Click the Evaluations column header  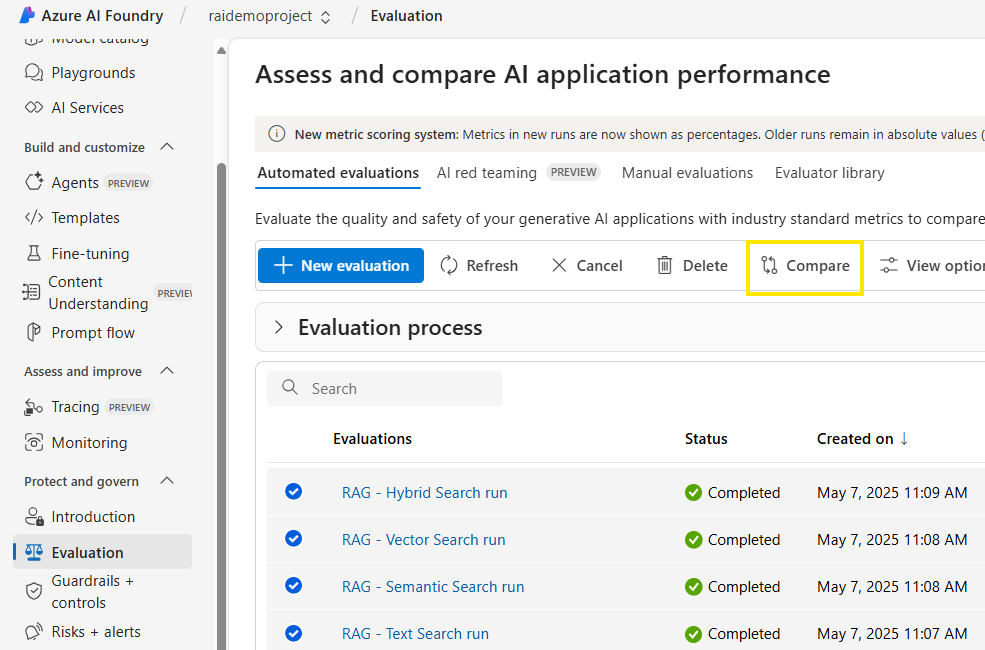coord(373,439)
